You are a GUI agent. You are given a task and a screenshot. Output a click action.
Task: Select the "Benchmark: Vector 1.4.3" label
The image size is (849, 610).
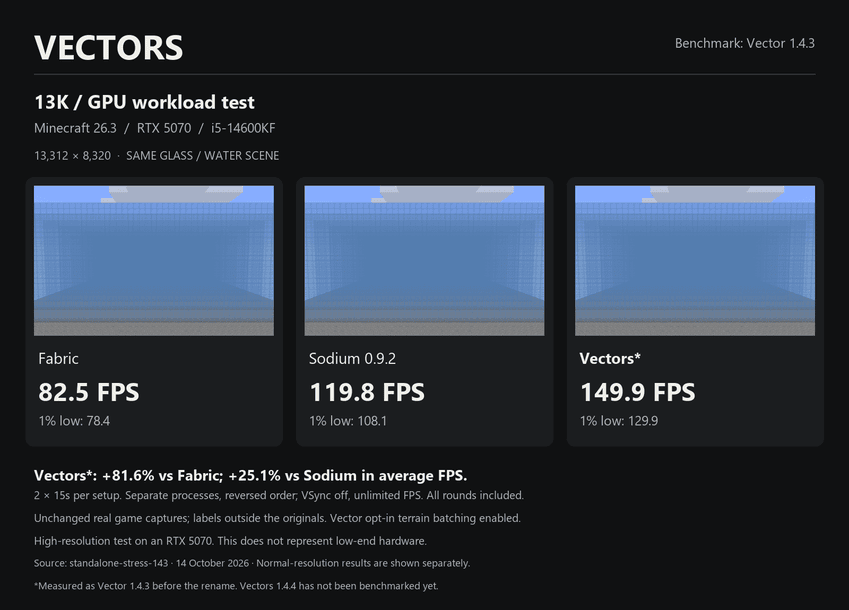tap(744, 43)
